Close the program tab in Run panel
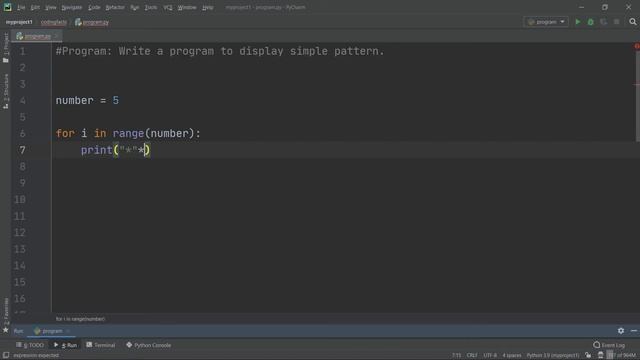The width and height of the screenshot is (640, 360). (68, 331)
